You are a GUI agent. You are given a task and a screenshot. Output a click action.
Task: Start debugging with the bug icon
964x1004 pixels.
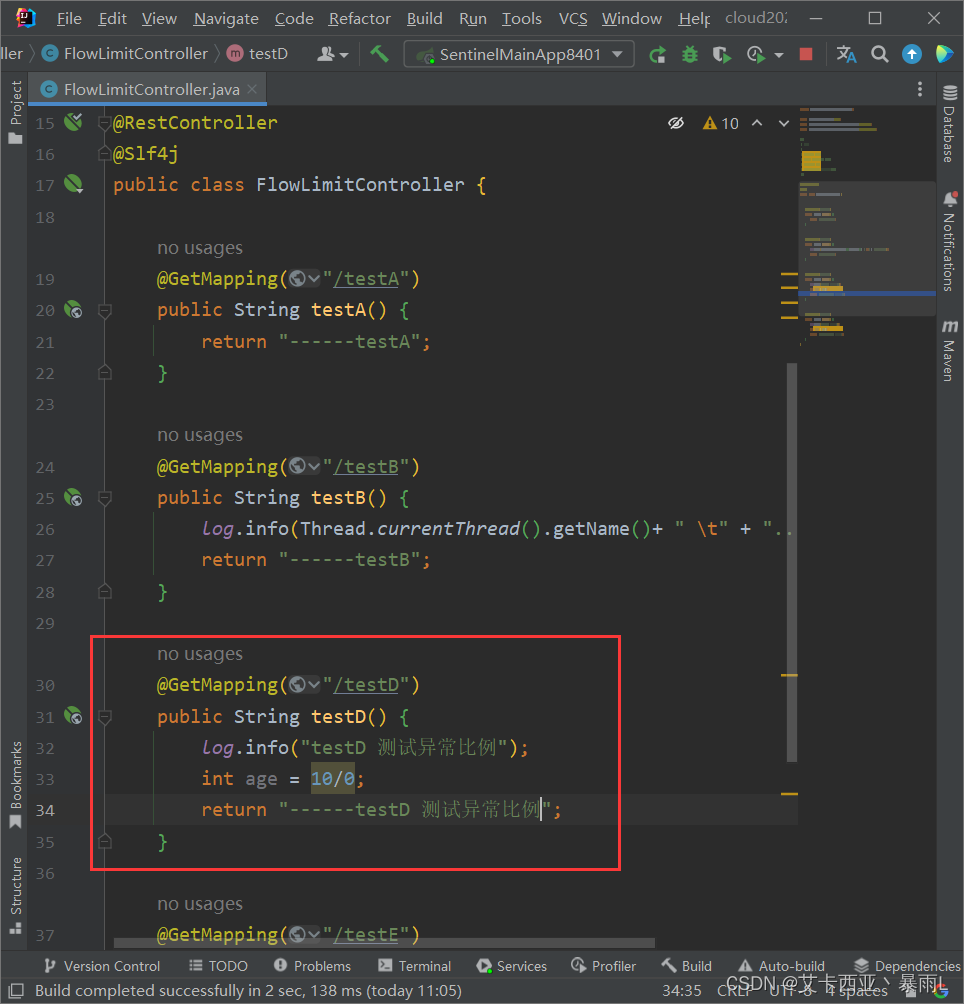(689, 55)
